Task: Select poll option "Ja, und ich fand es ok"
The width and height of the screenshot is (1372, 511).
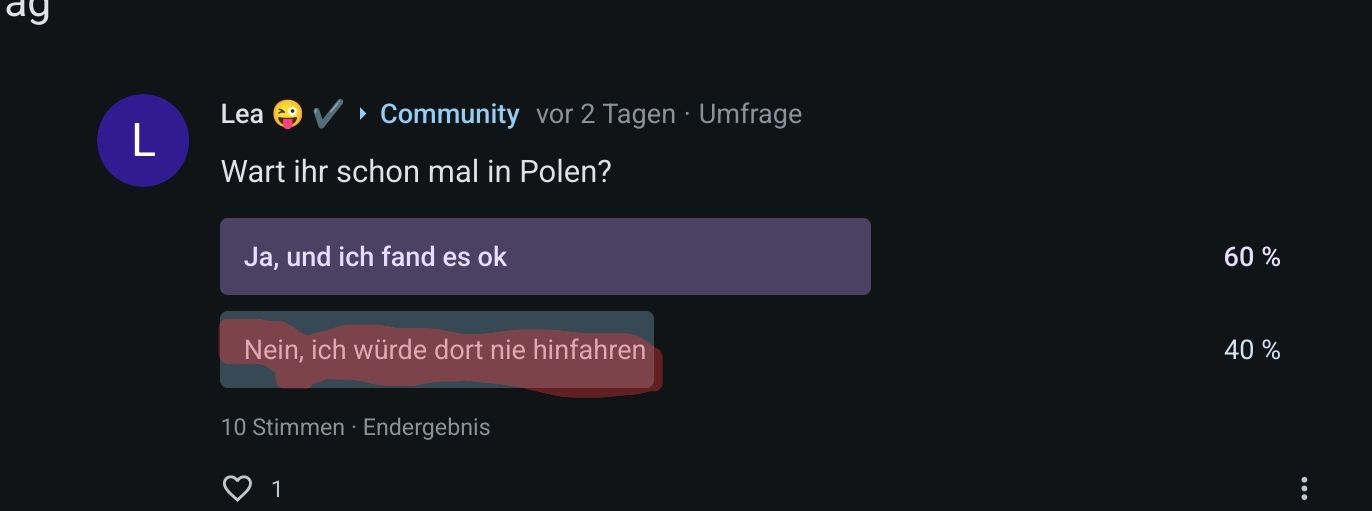Action: (x=545, y=257)
